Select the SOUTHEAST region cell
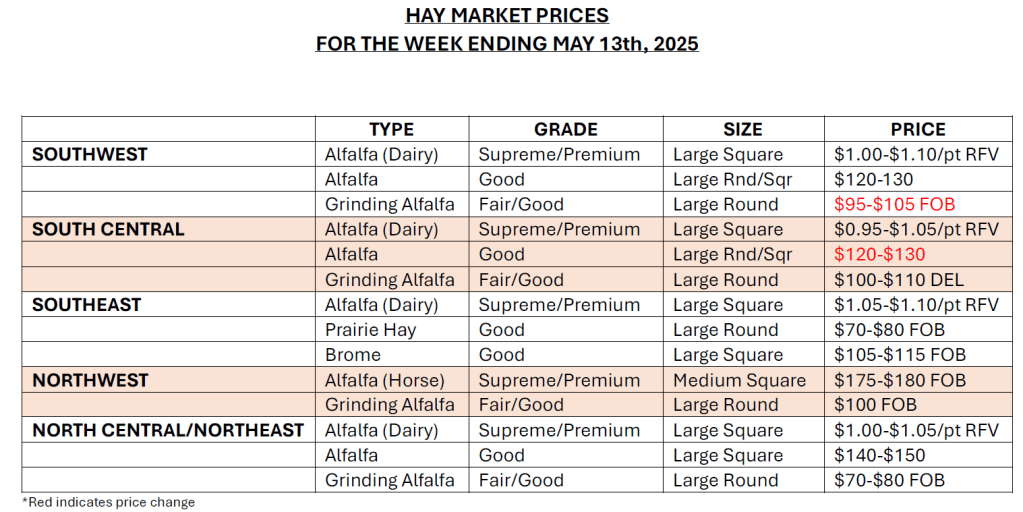This screenshot has width=1023, height=512. tap(87, 304)
